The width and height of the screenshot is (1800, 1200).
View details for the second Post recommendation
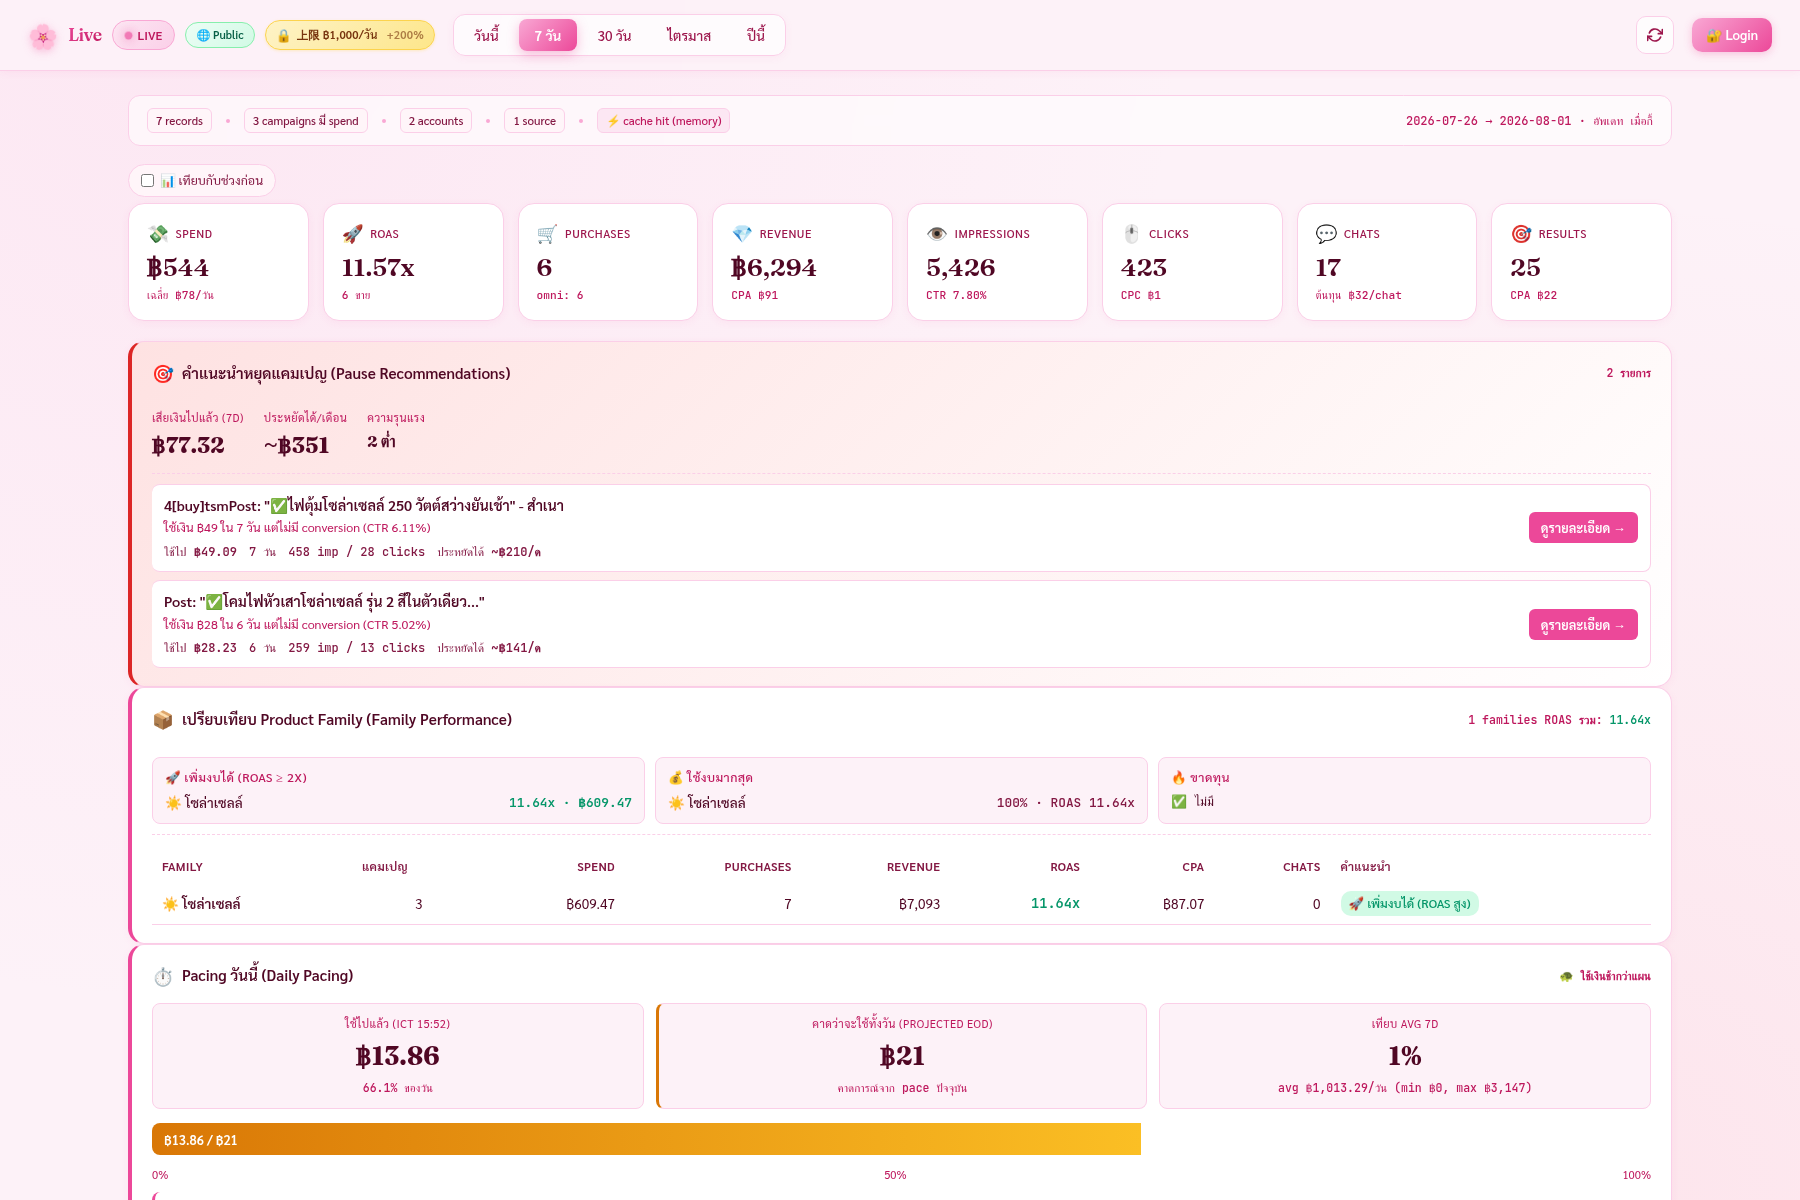[x=1583, y=625]
